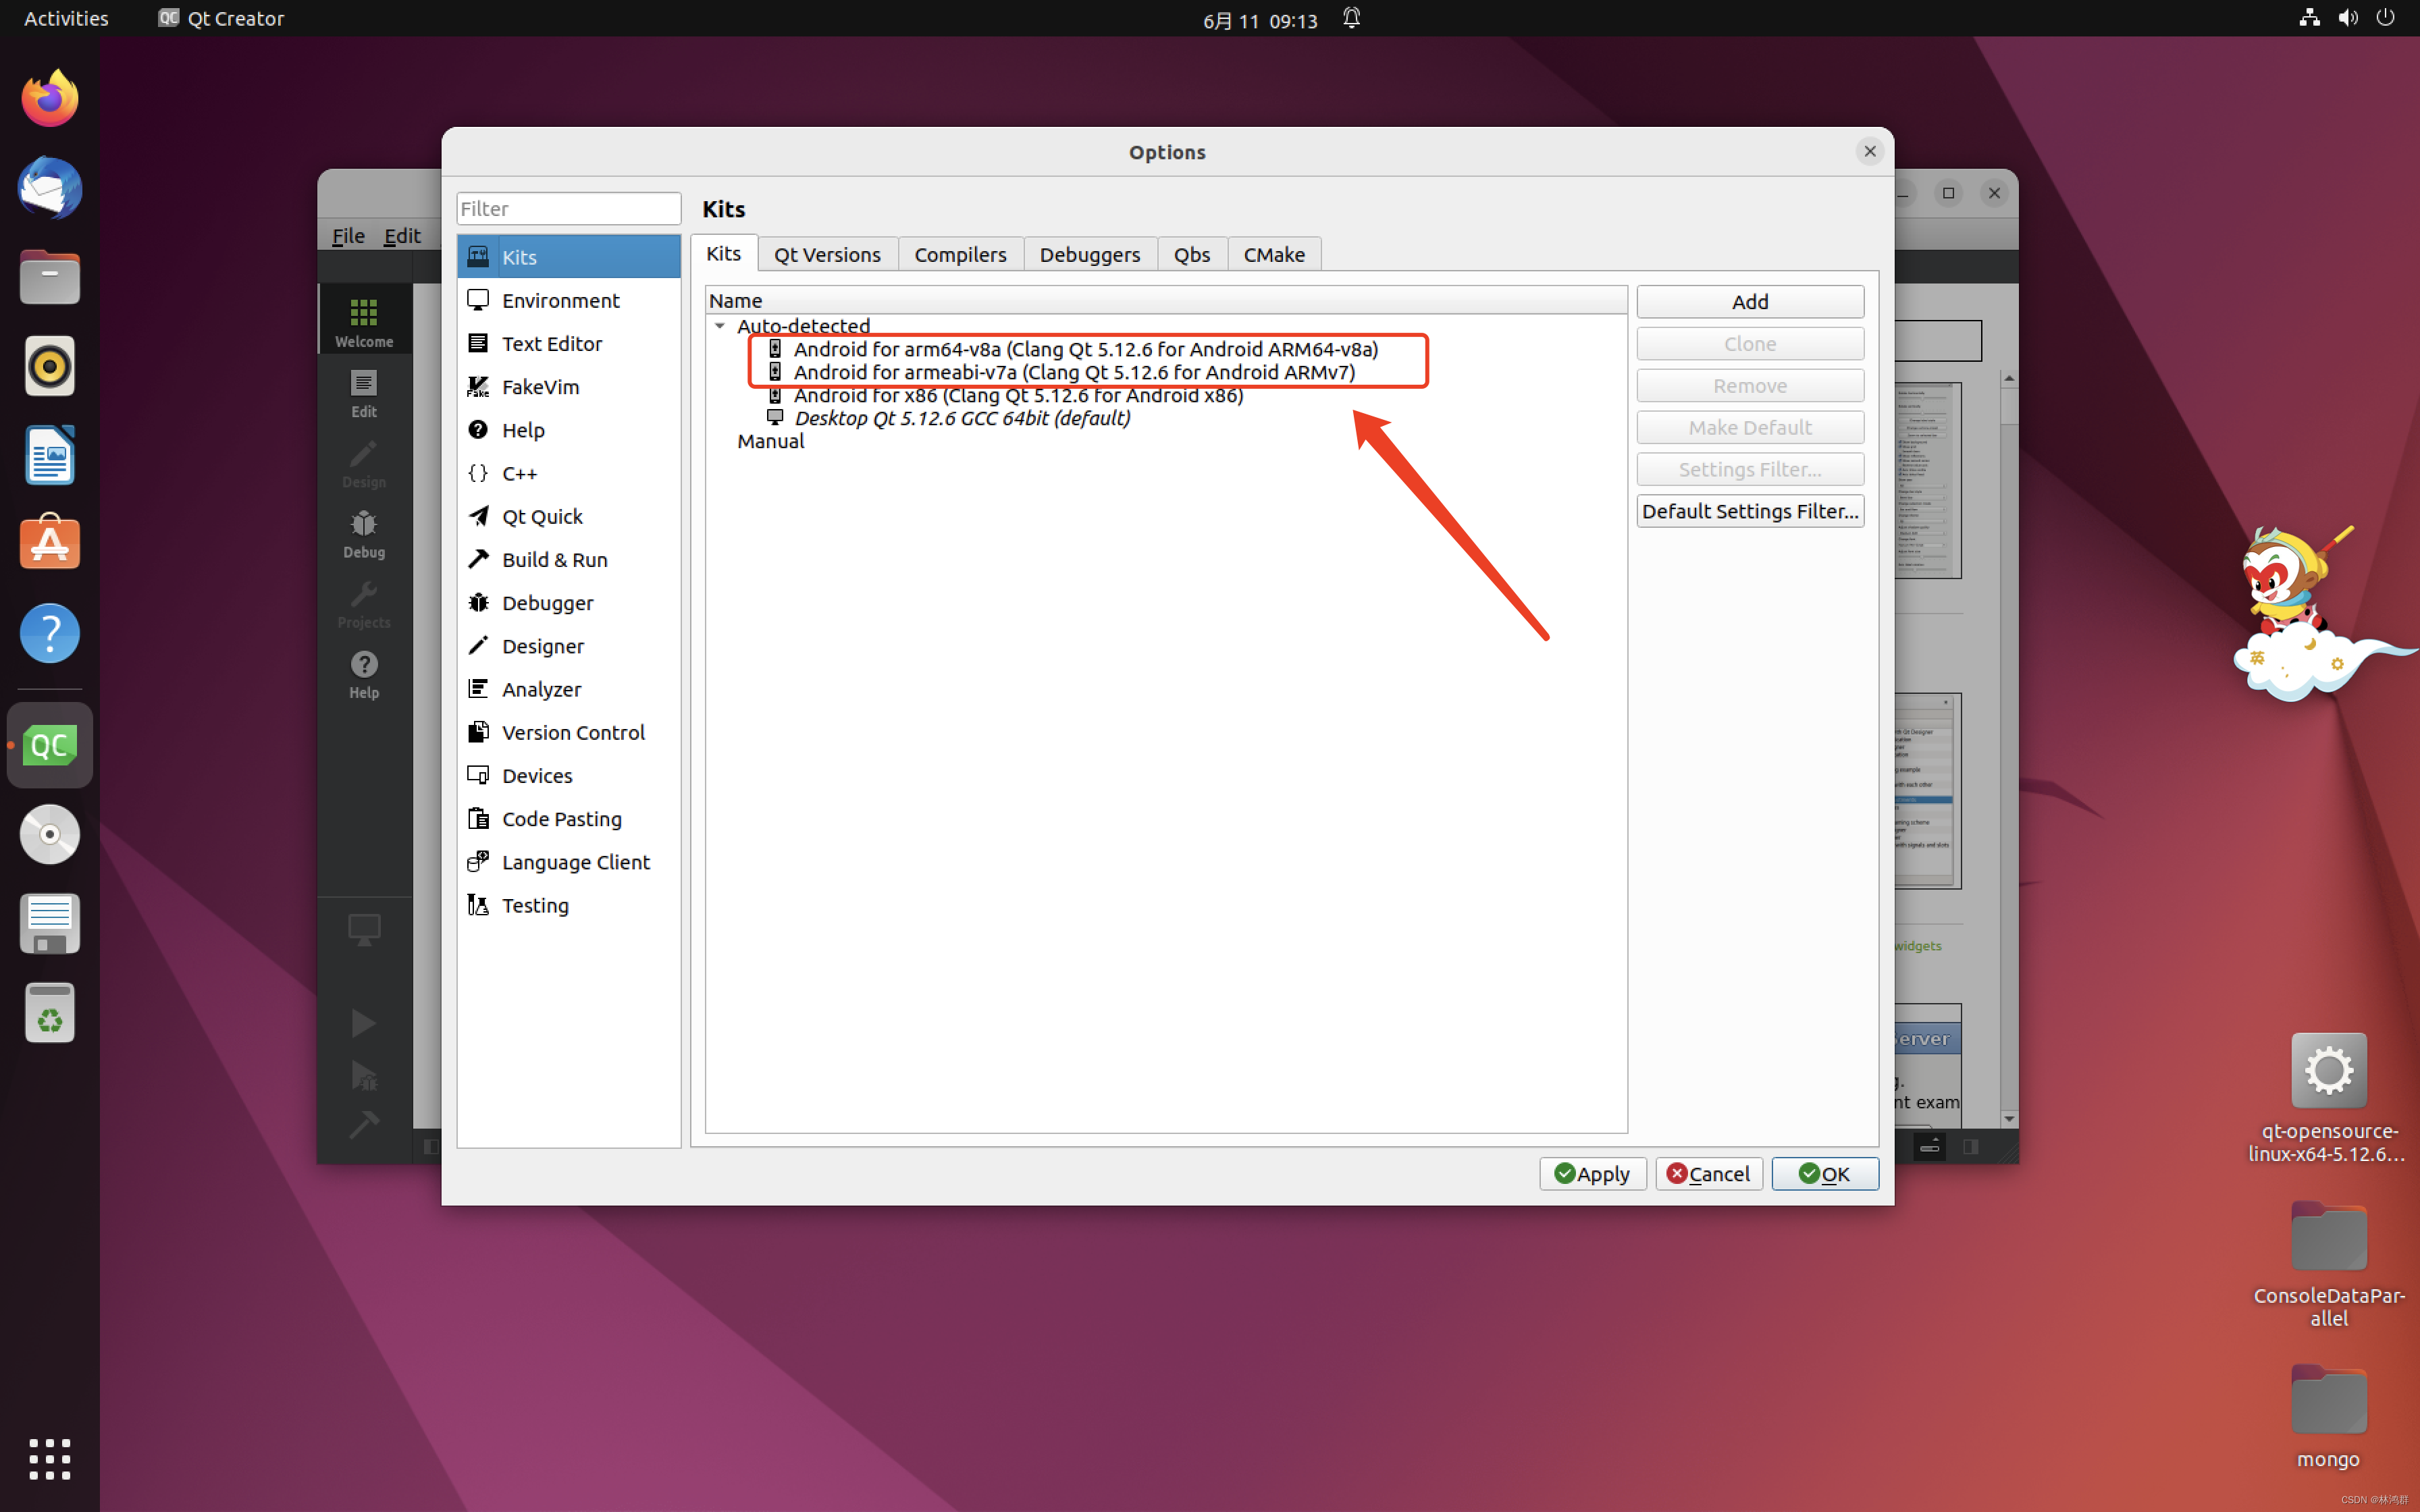Switch to the Qt Versions tab
The image size is (2420, 1512).
click(x=827, y=254)
